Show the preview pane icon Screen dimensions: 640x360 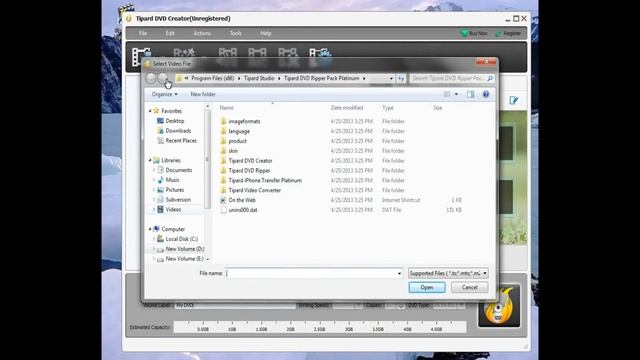471,94
